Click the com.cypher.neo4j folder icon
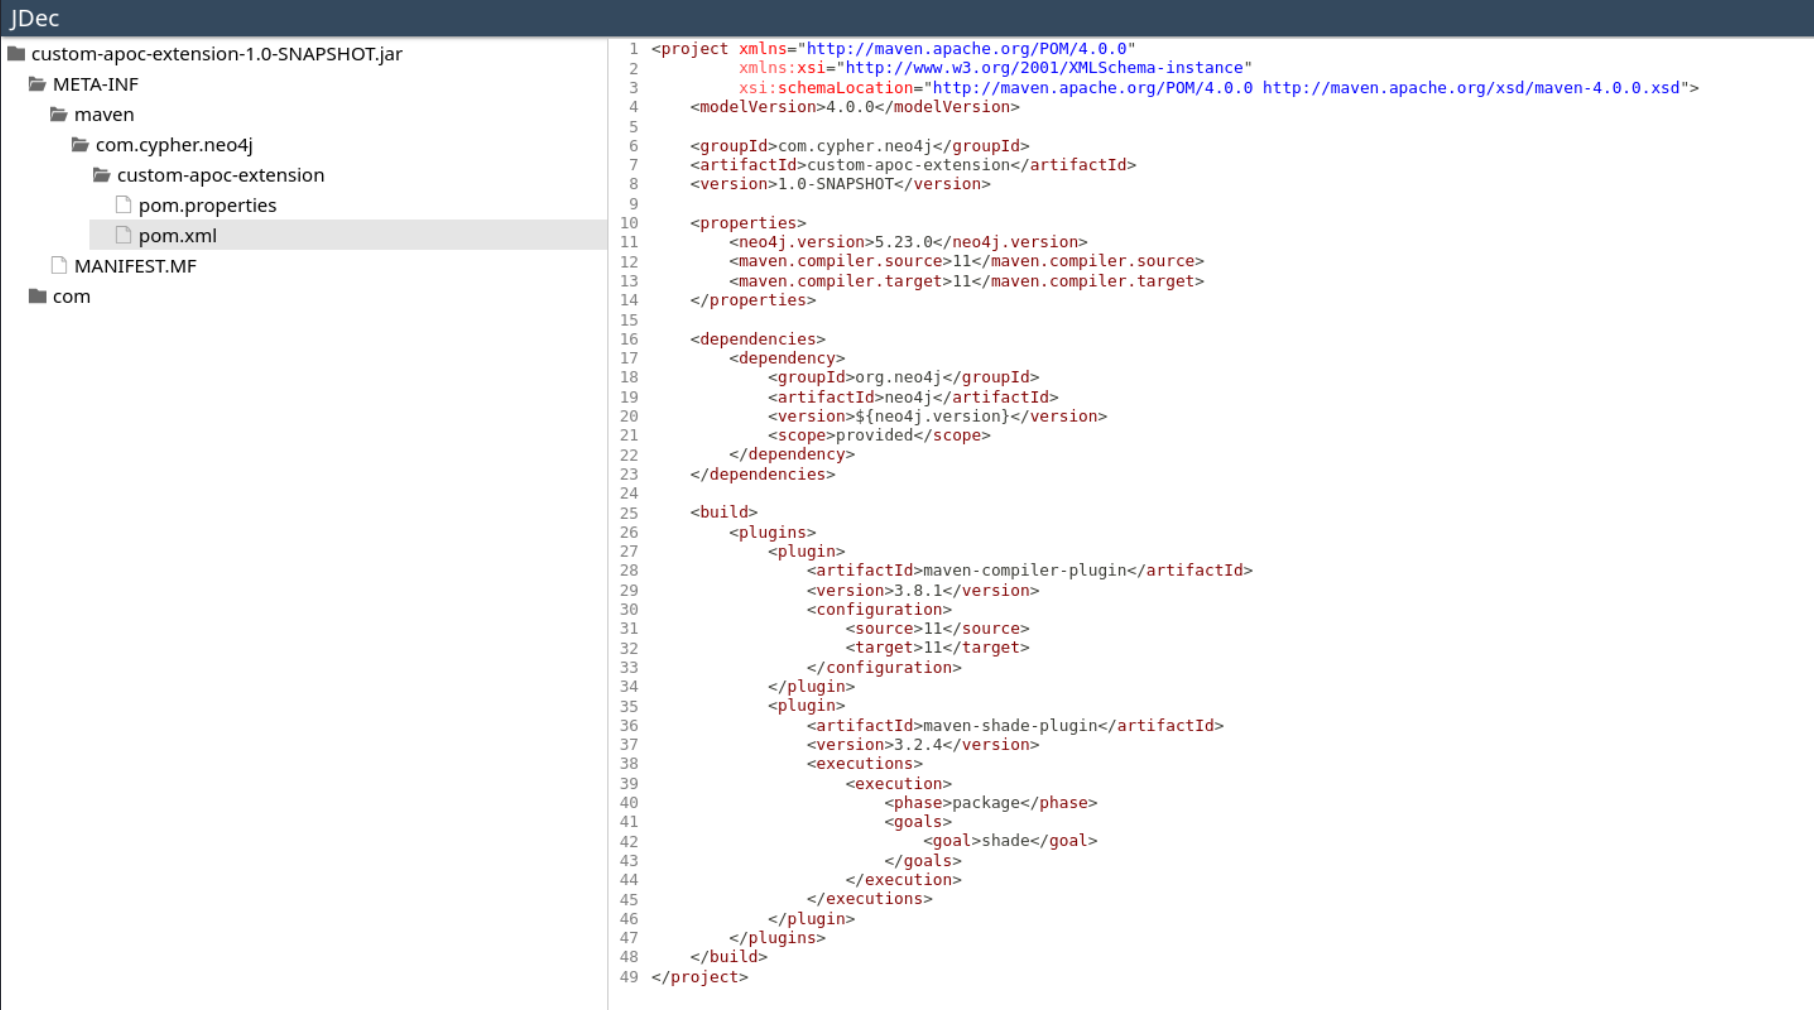1814x1010 pixels. click(x=81, y=145)
